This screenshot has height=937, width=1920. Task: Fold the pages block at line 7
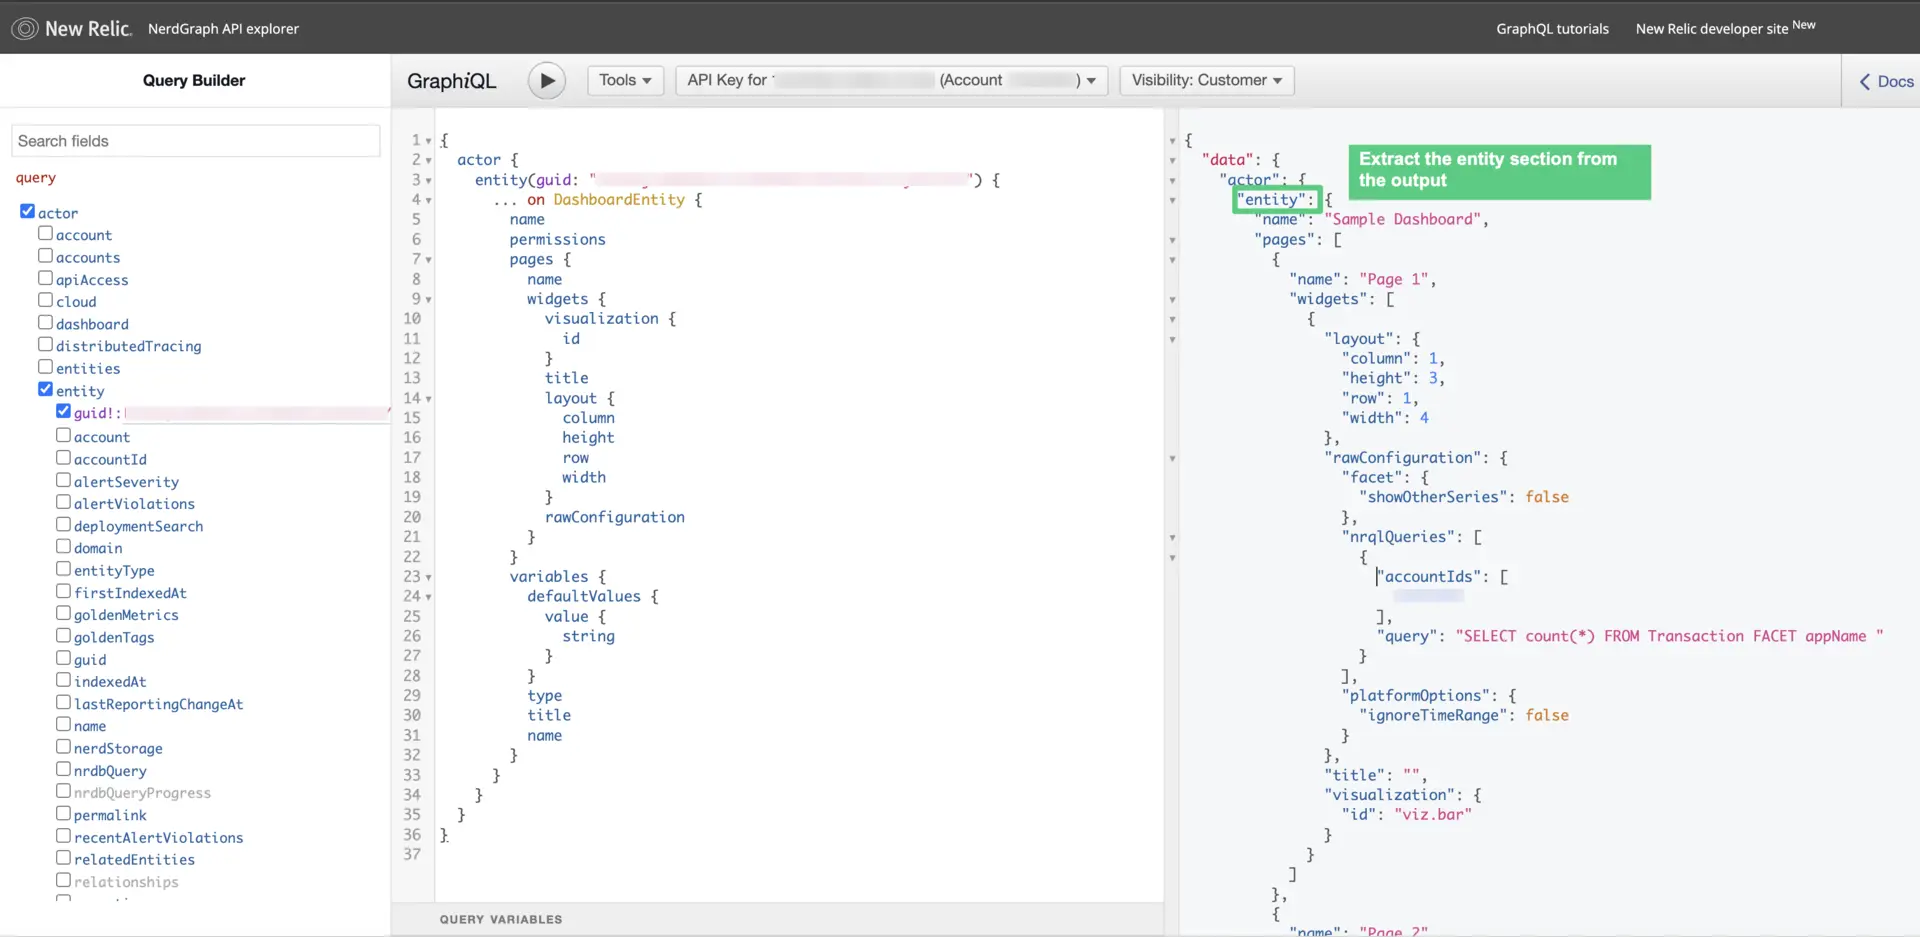tap(429, 260)
